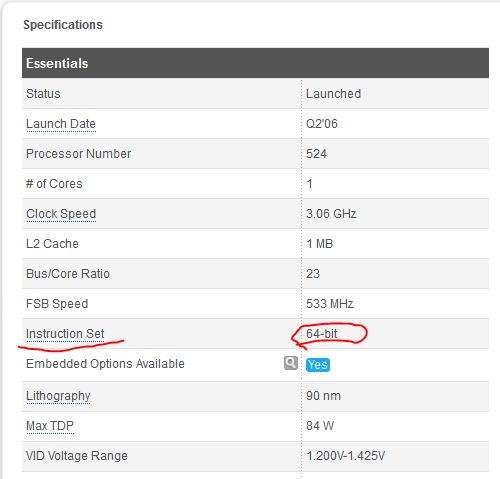Image resolution: width=500 pixels, height=479 pixels.
Task: Click the Processor Number value 524
Action: point(316,154)
